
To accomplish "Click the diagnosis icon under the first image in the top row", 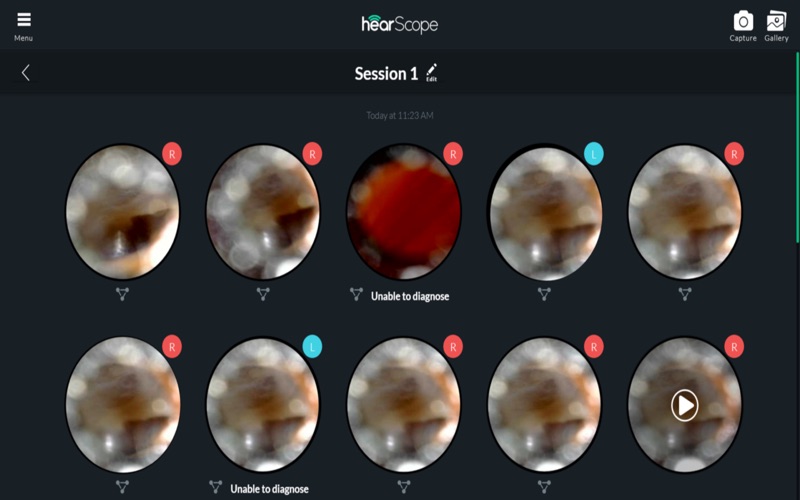I will click(122, 294).
